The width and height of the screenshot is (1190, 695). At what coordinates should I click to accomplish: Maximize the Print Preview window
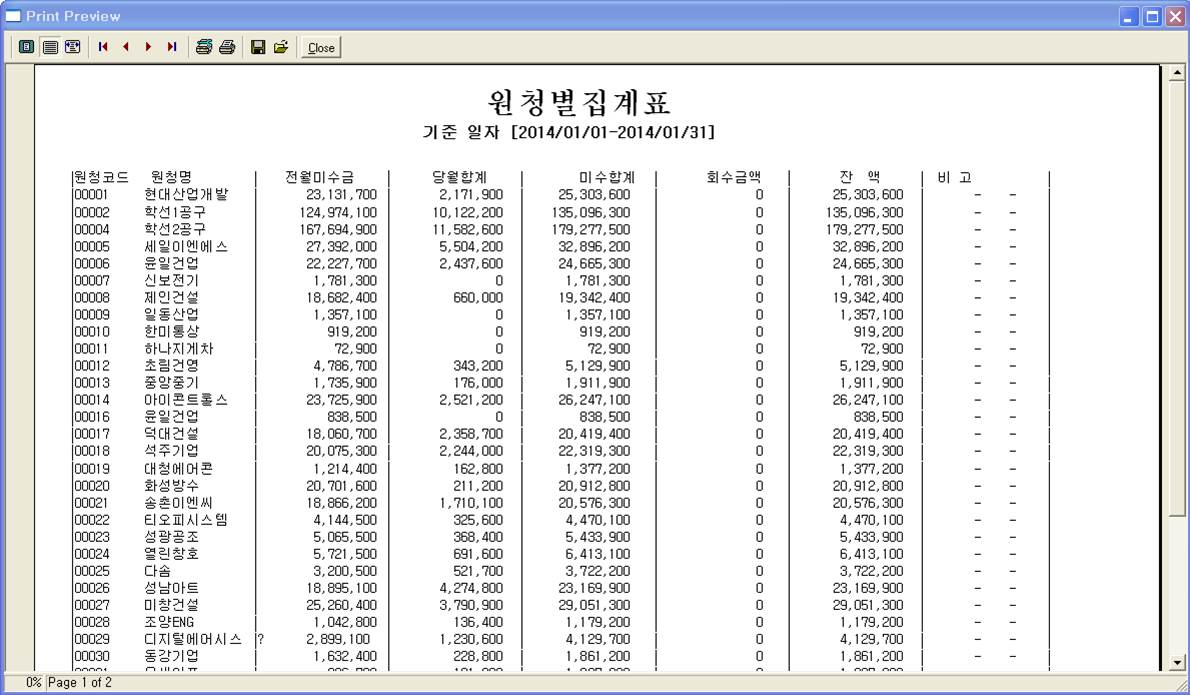[1152, 17]
